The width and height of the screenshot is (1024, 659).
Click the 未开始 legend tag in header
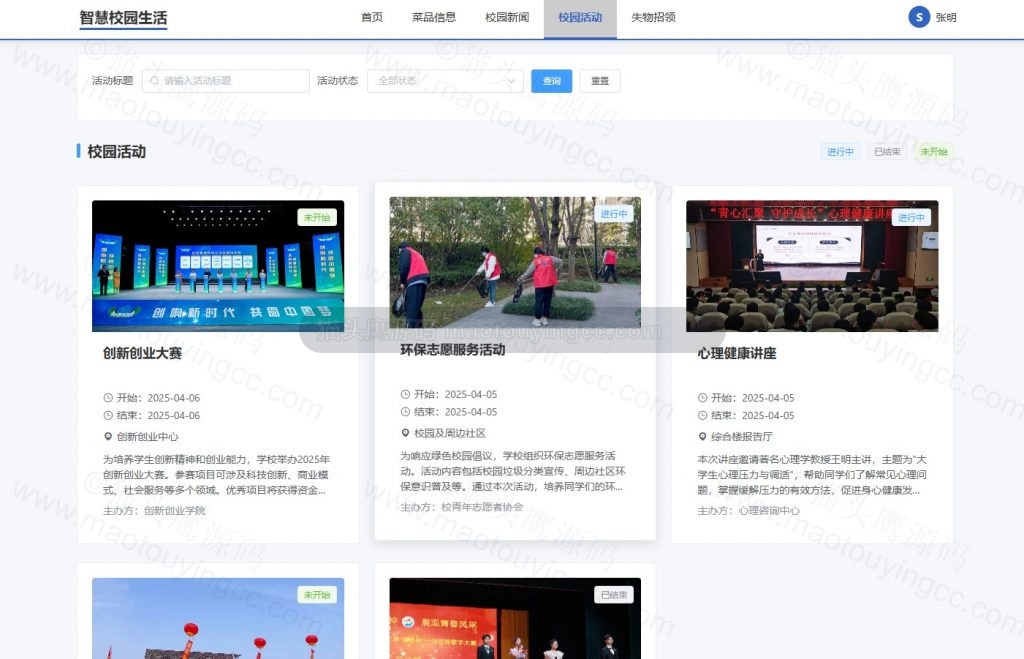tap(934, 152)
